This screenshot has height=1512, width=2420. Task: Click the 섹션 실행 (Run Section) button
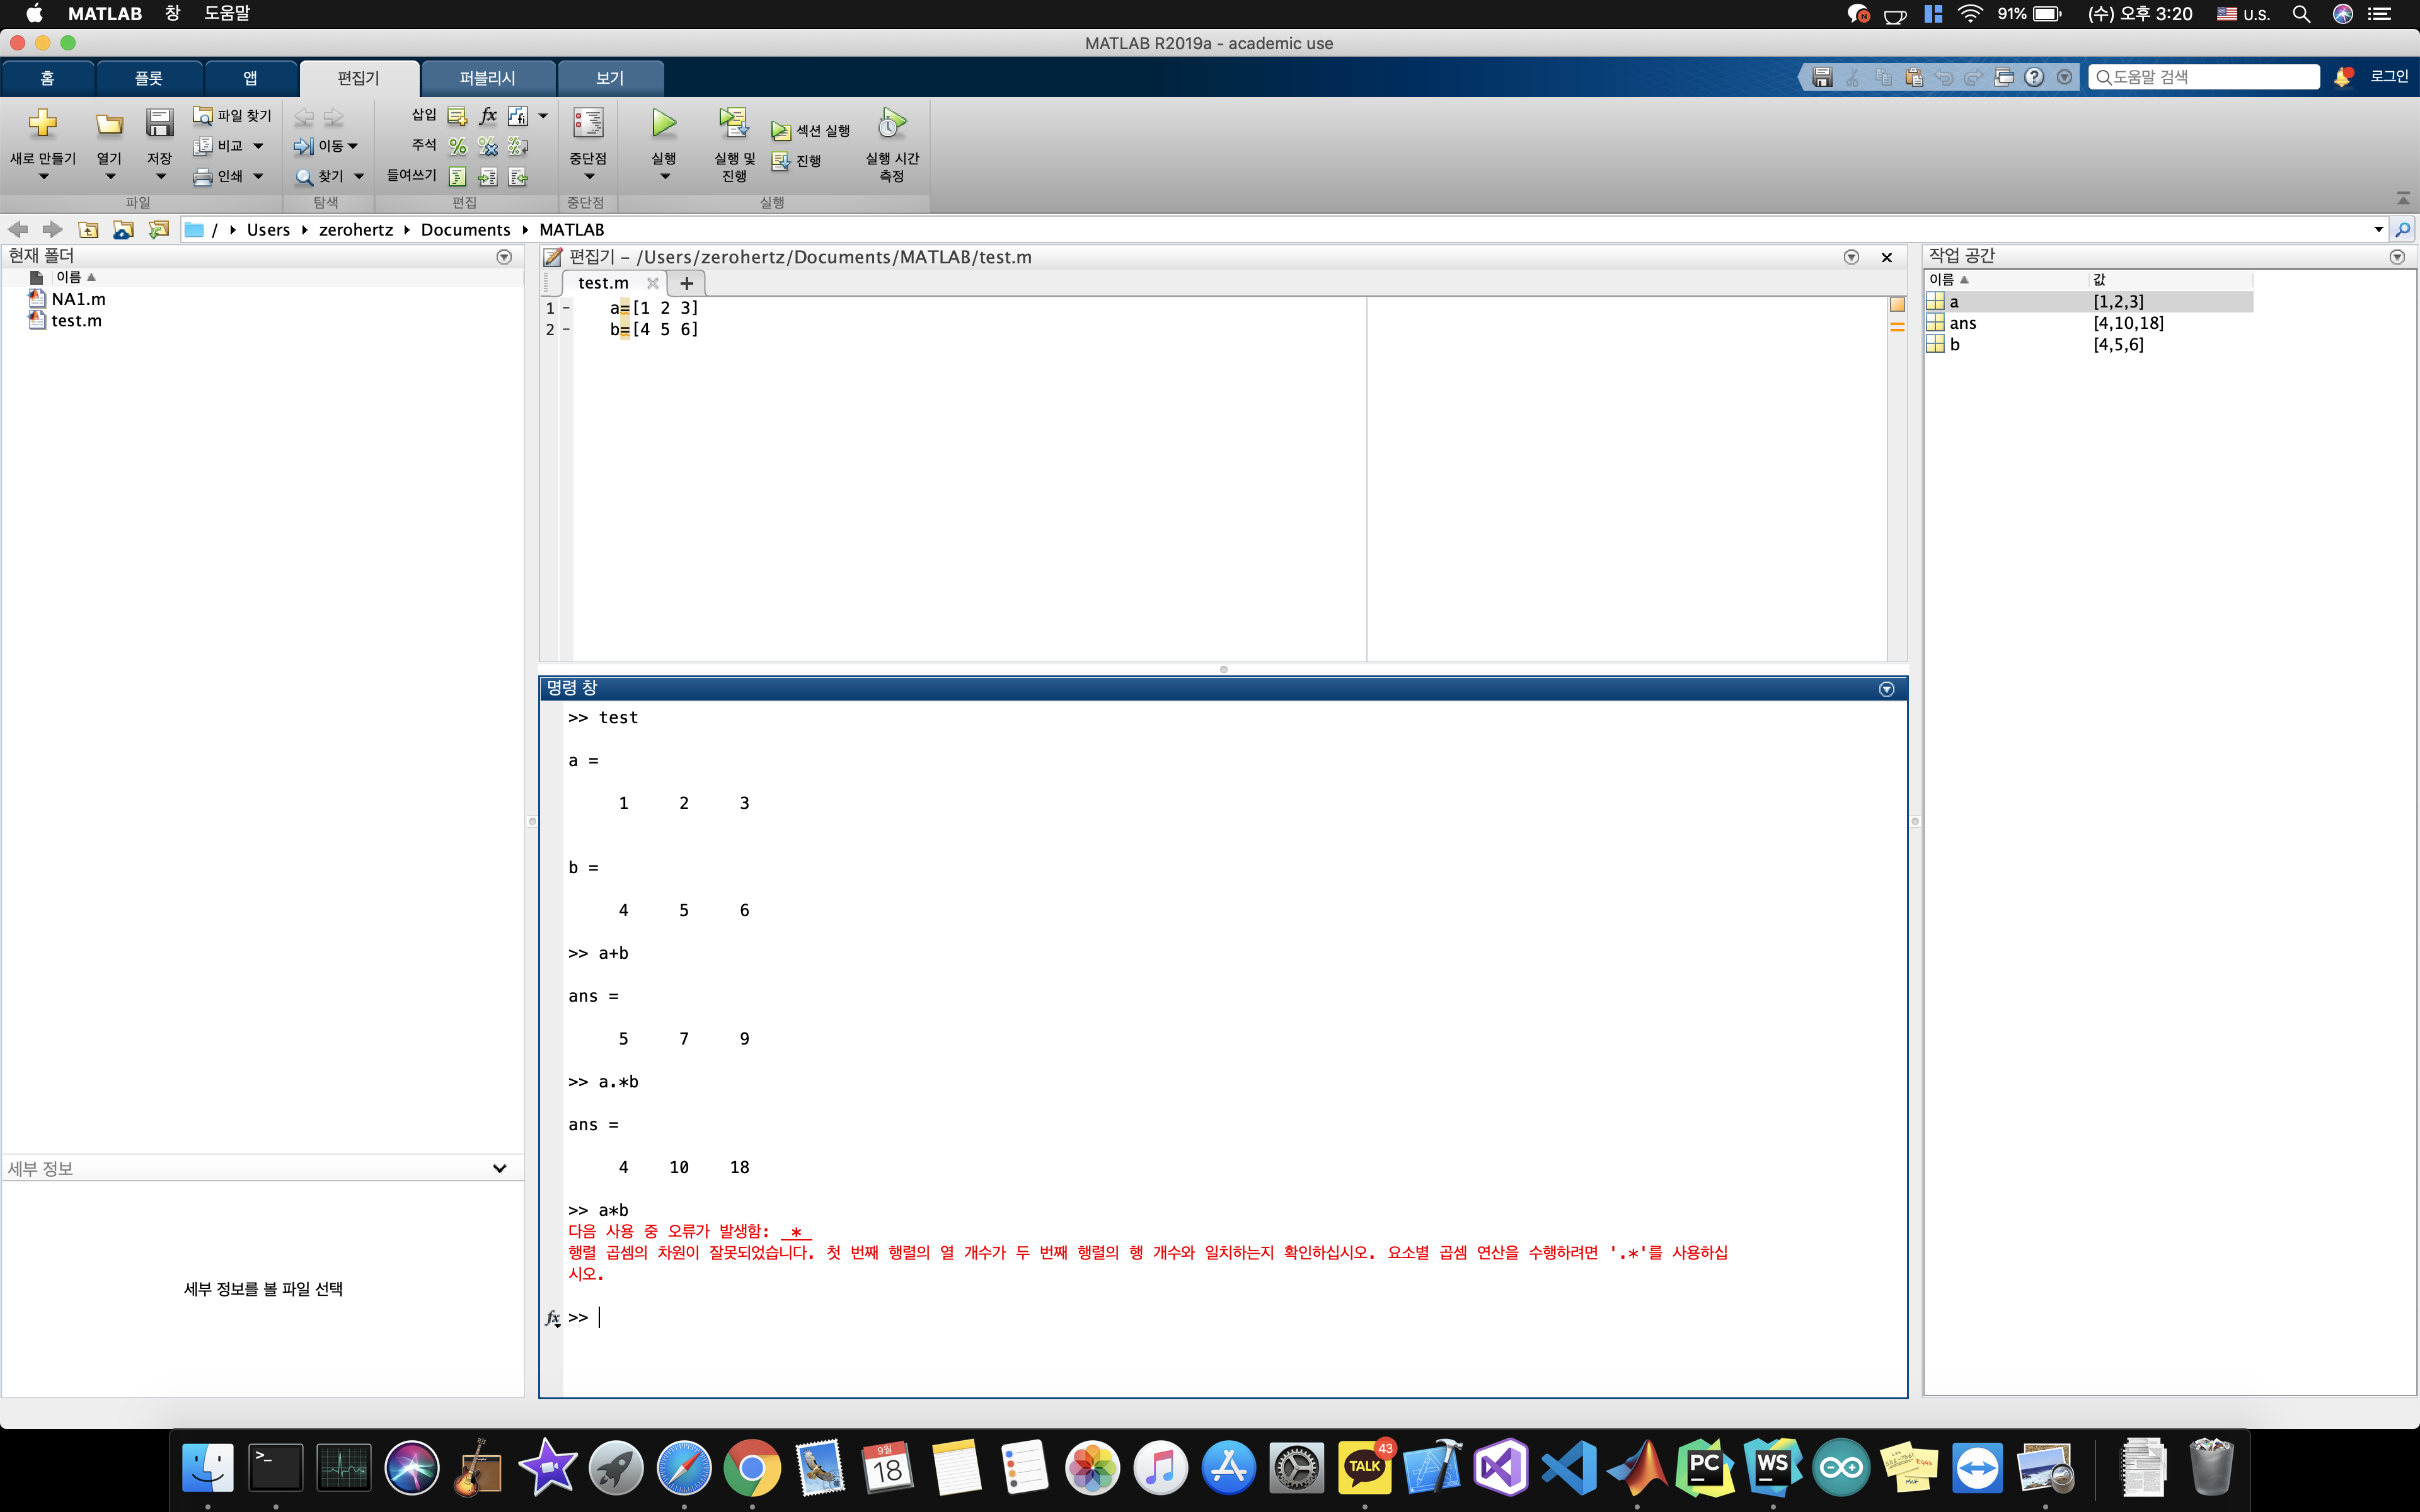811,131
